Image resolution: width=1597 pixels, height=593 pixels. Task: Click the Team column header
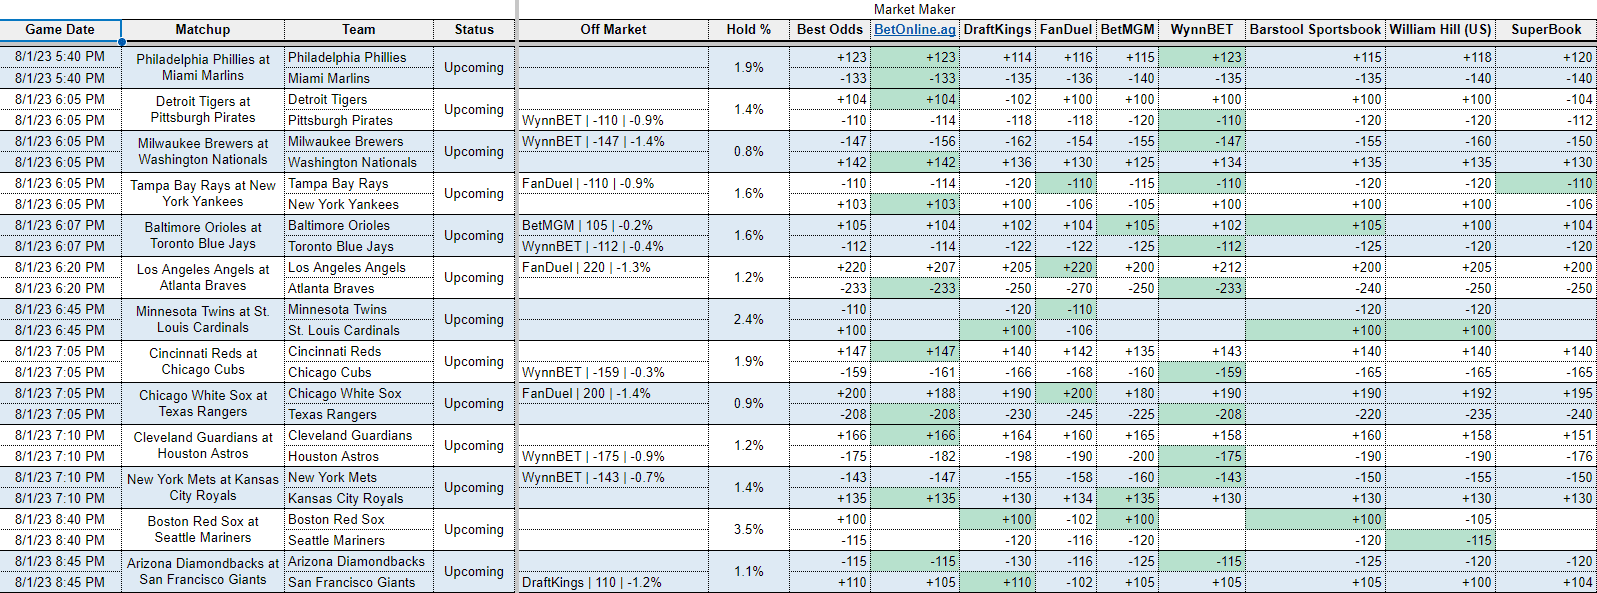(x=359, y=30)
